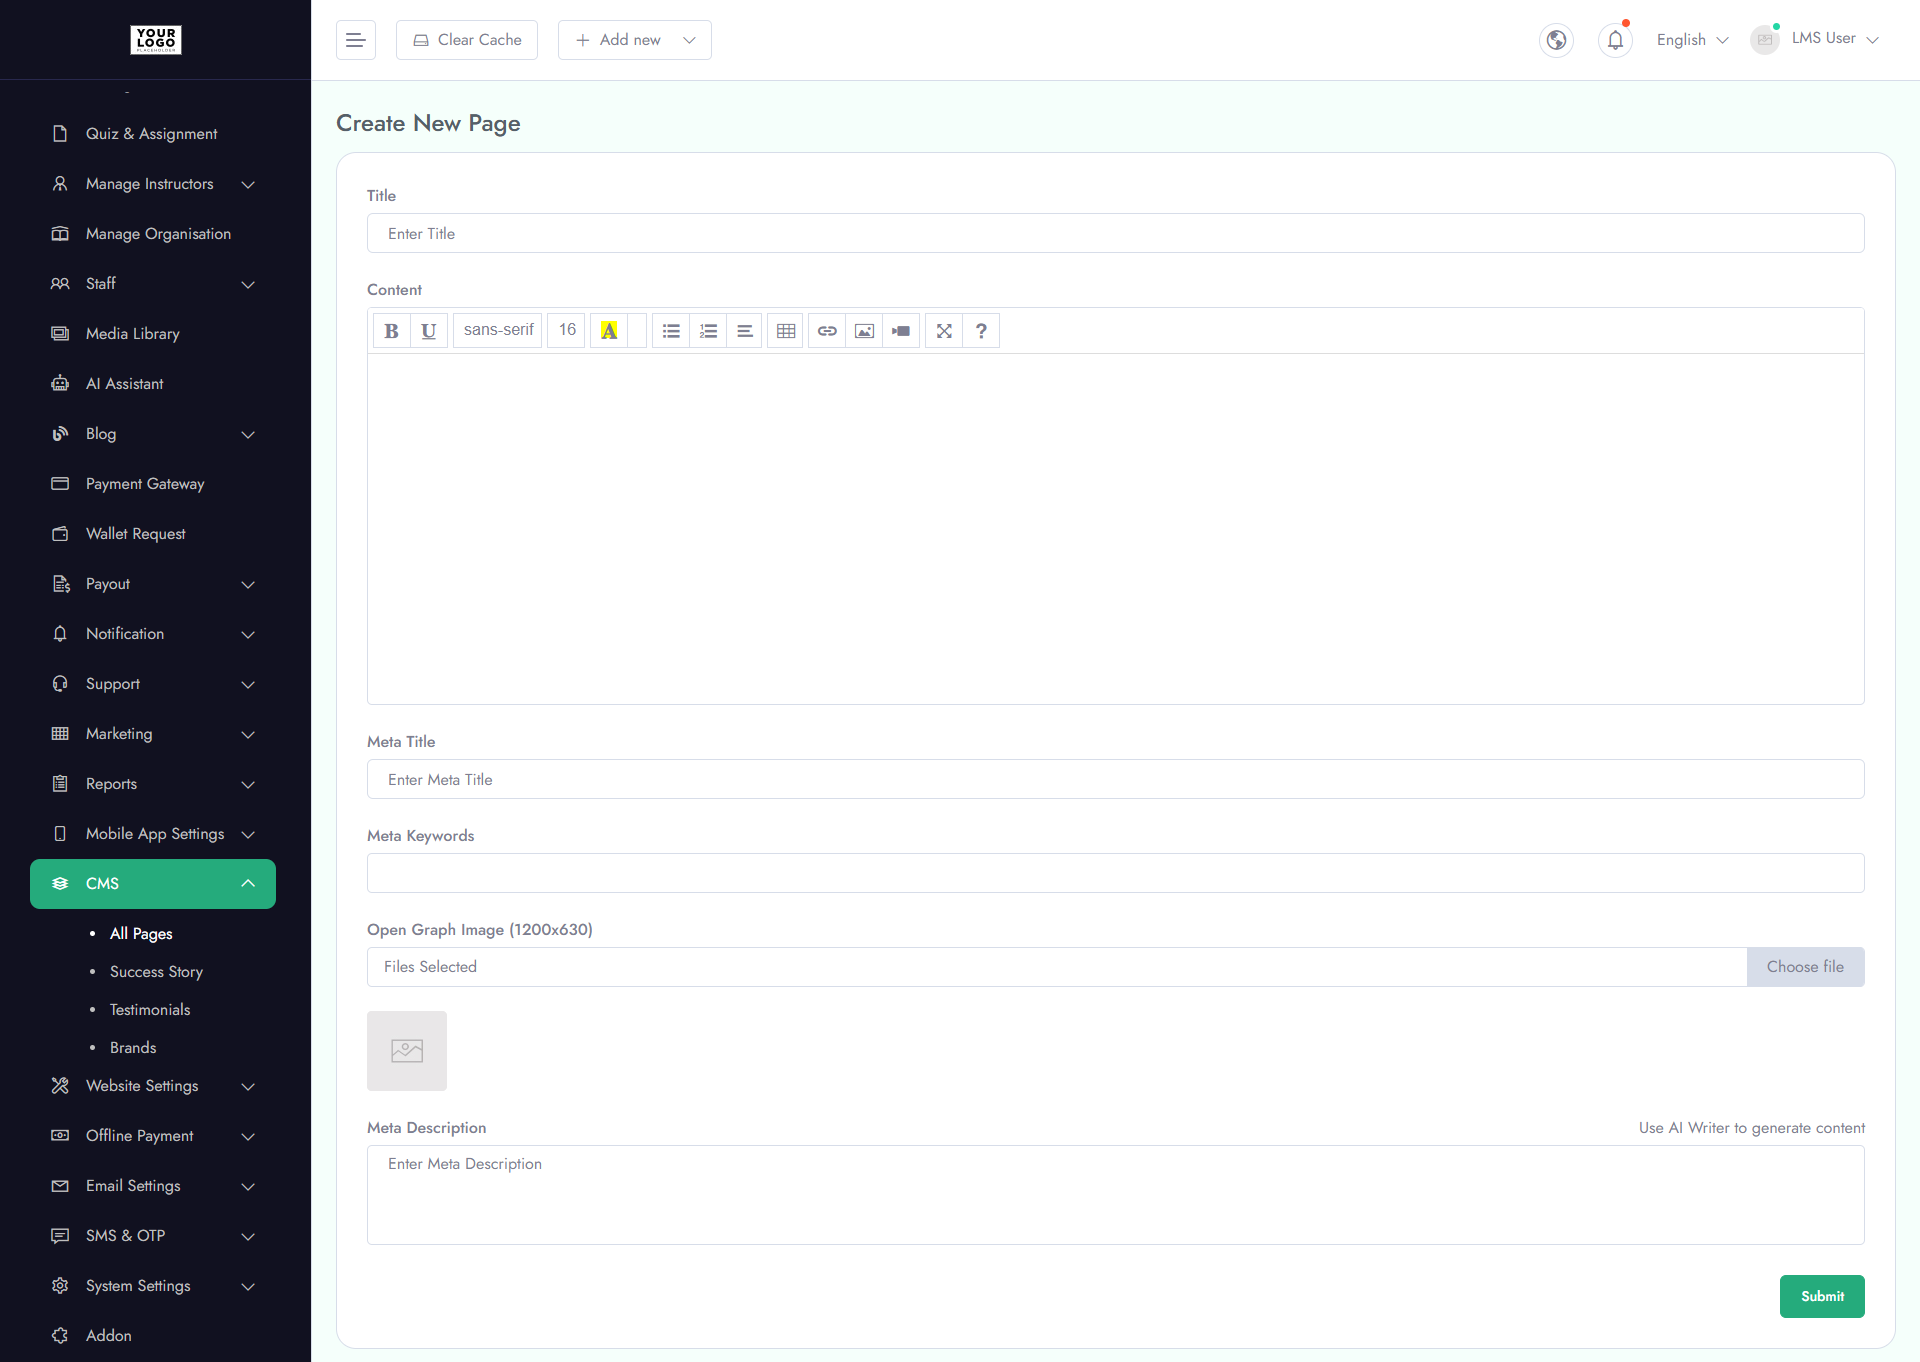Image resolution: width=1920 pixels, height=1362 pixels.
Task: Open Quiz & Assignment menu
Action: click(x=153, y=134)
